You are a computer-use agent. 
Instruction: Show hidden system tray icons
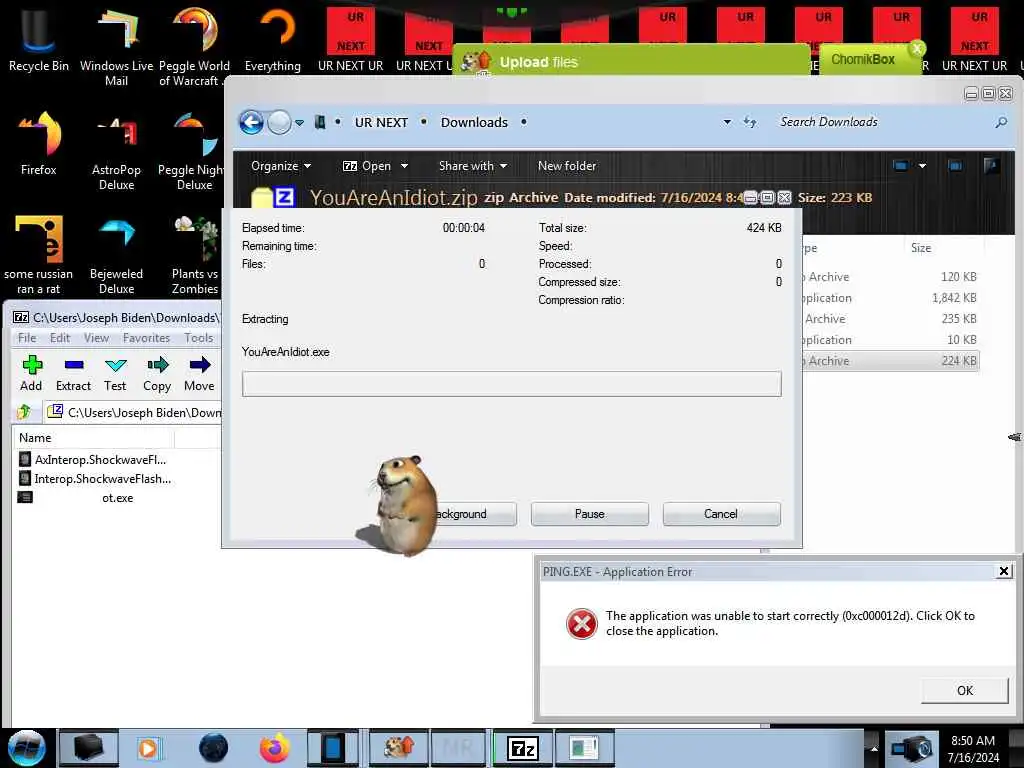tap(874, 748)
